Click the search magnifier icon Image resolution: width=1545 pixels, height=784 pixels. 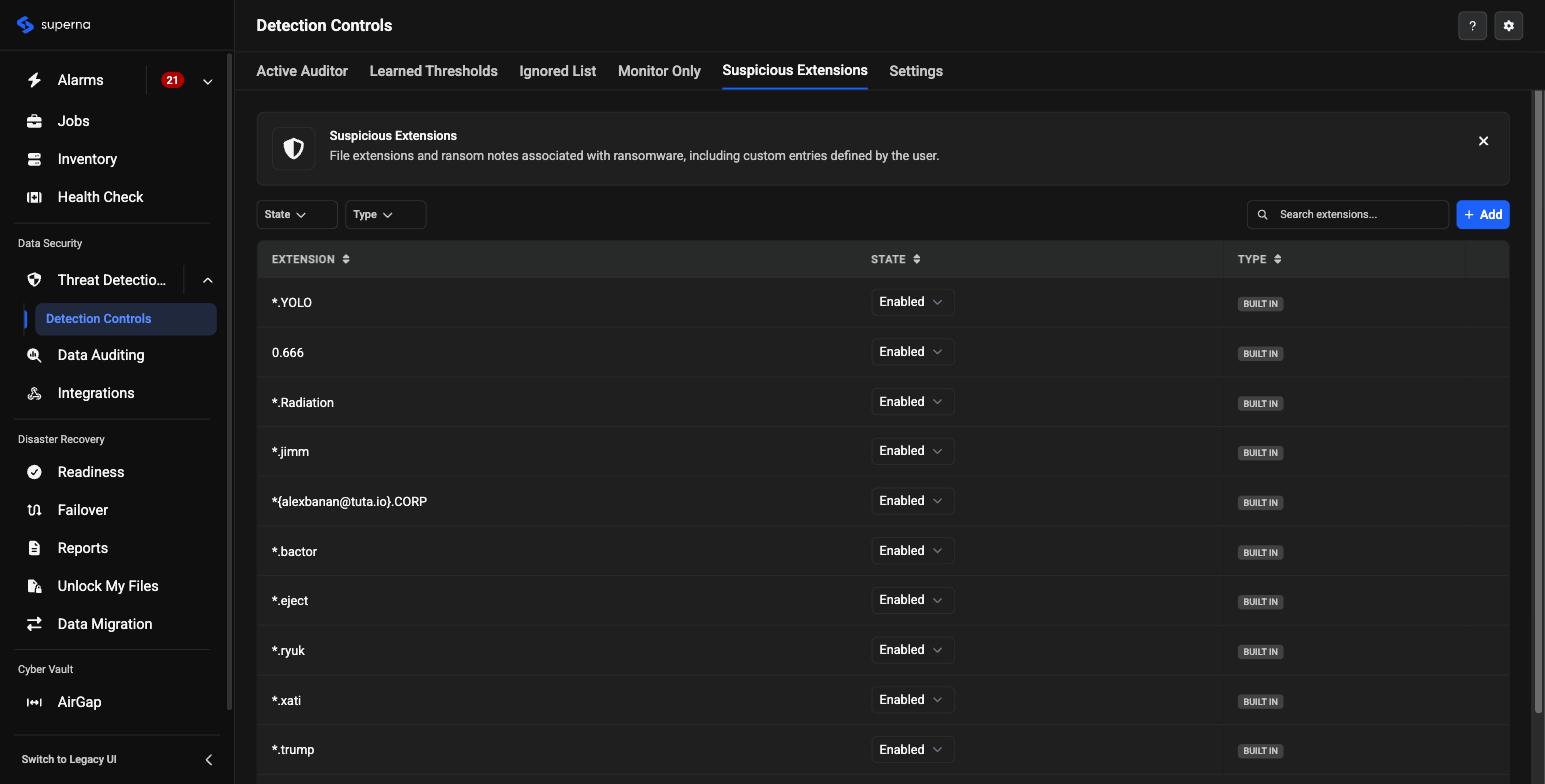1263,215
